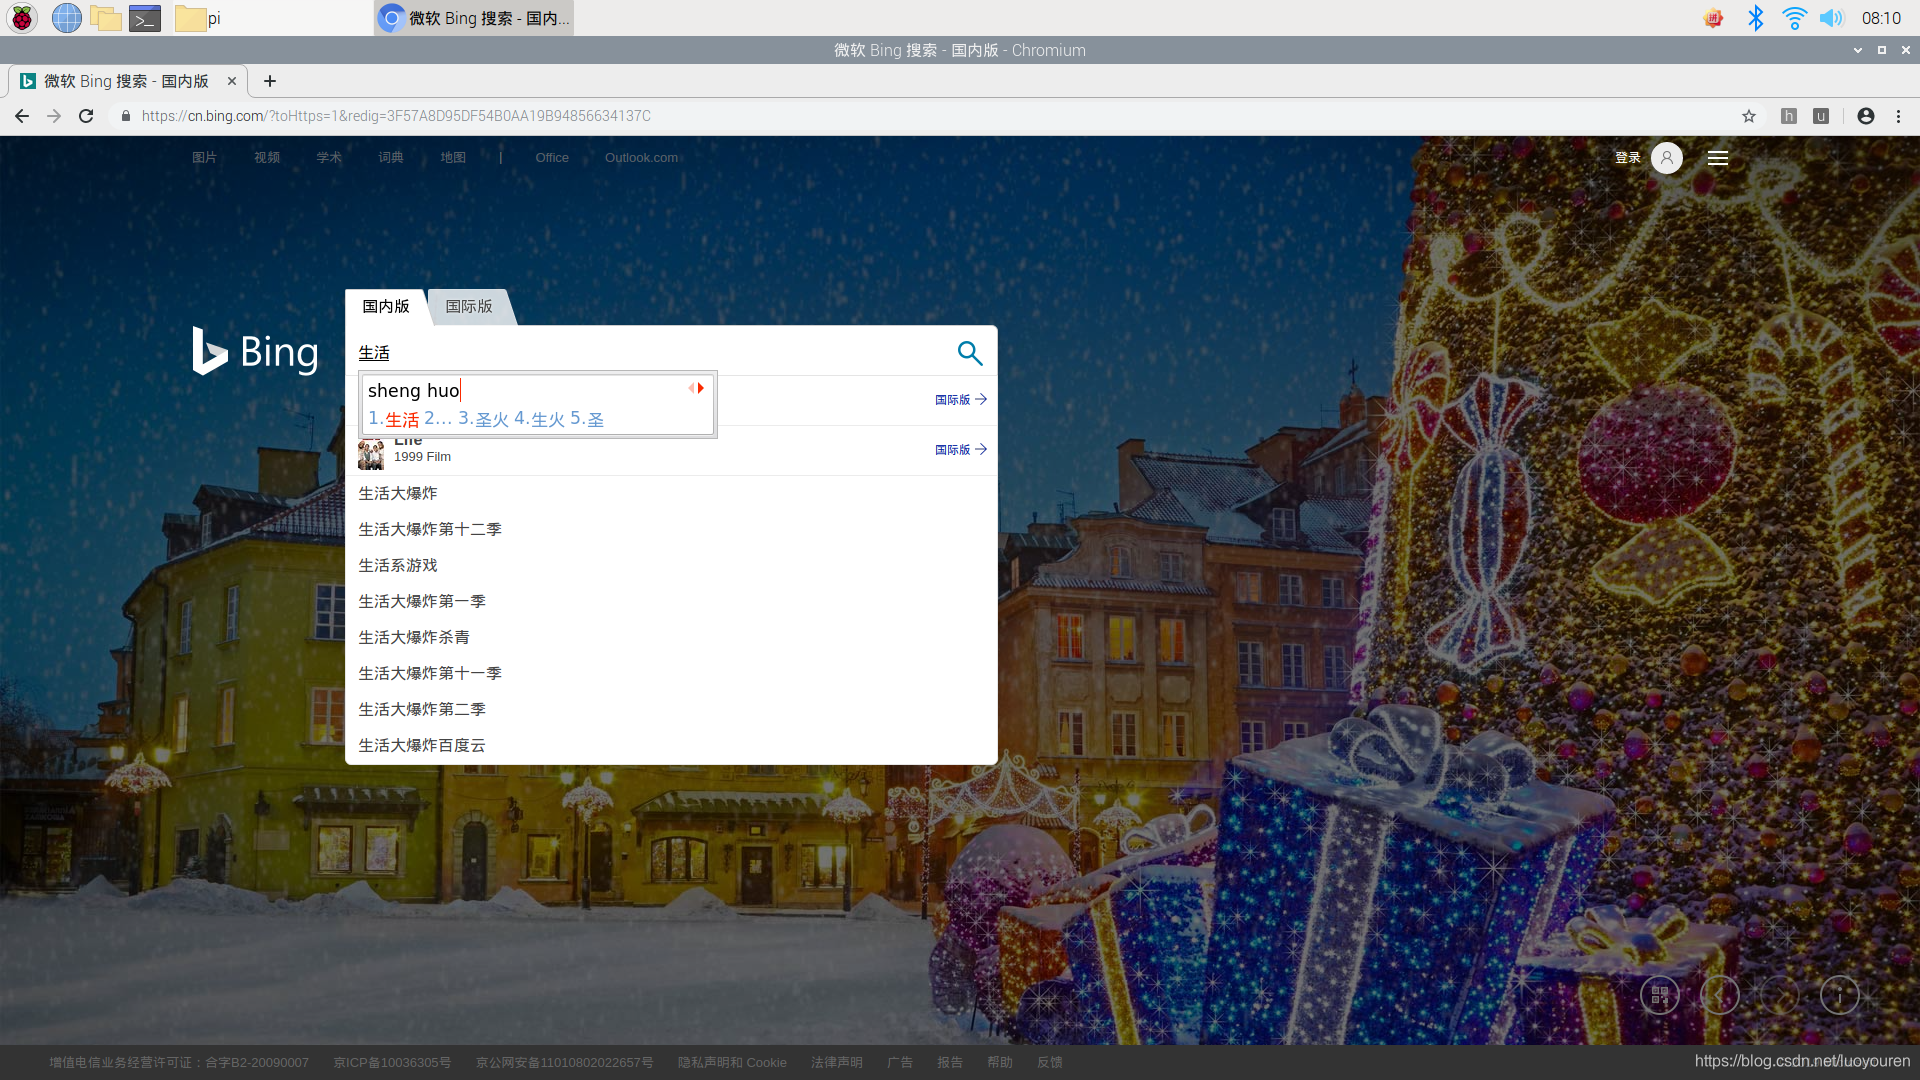The width and height of the screenshot is (1920, 1080).
Task: Bookmark this page with the star icon
Action: tap(1748, 116)
